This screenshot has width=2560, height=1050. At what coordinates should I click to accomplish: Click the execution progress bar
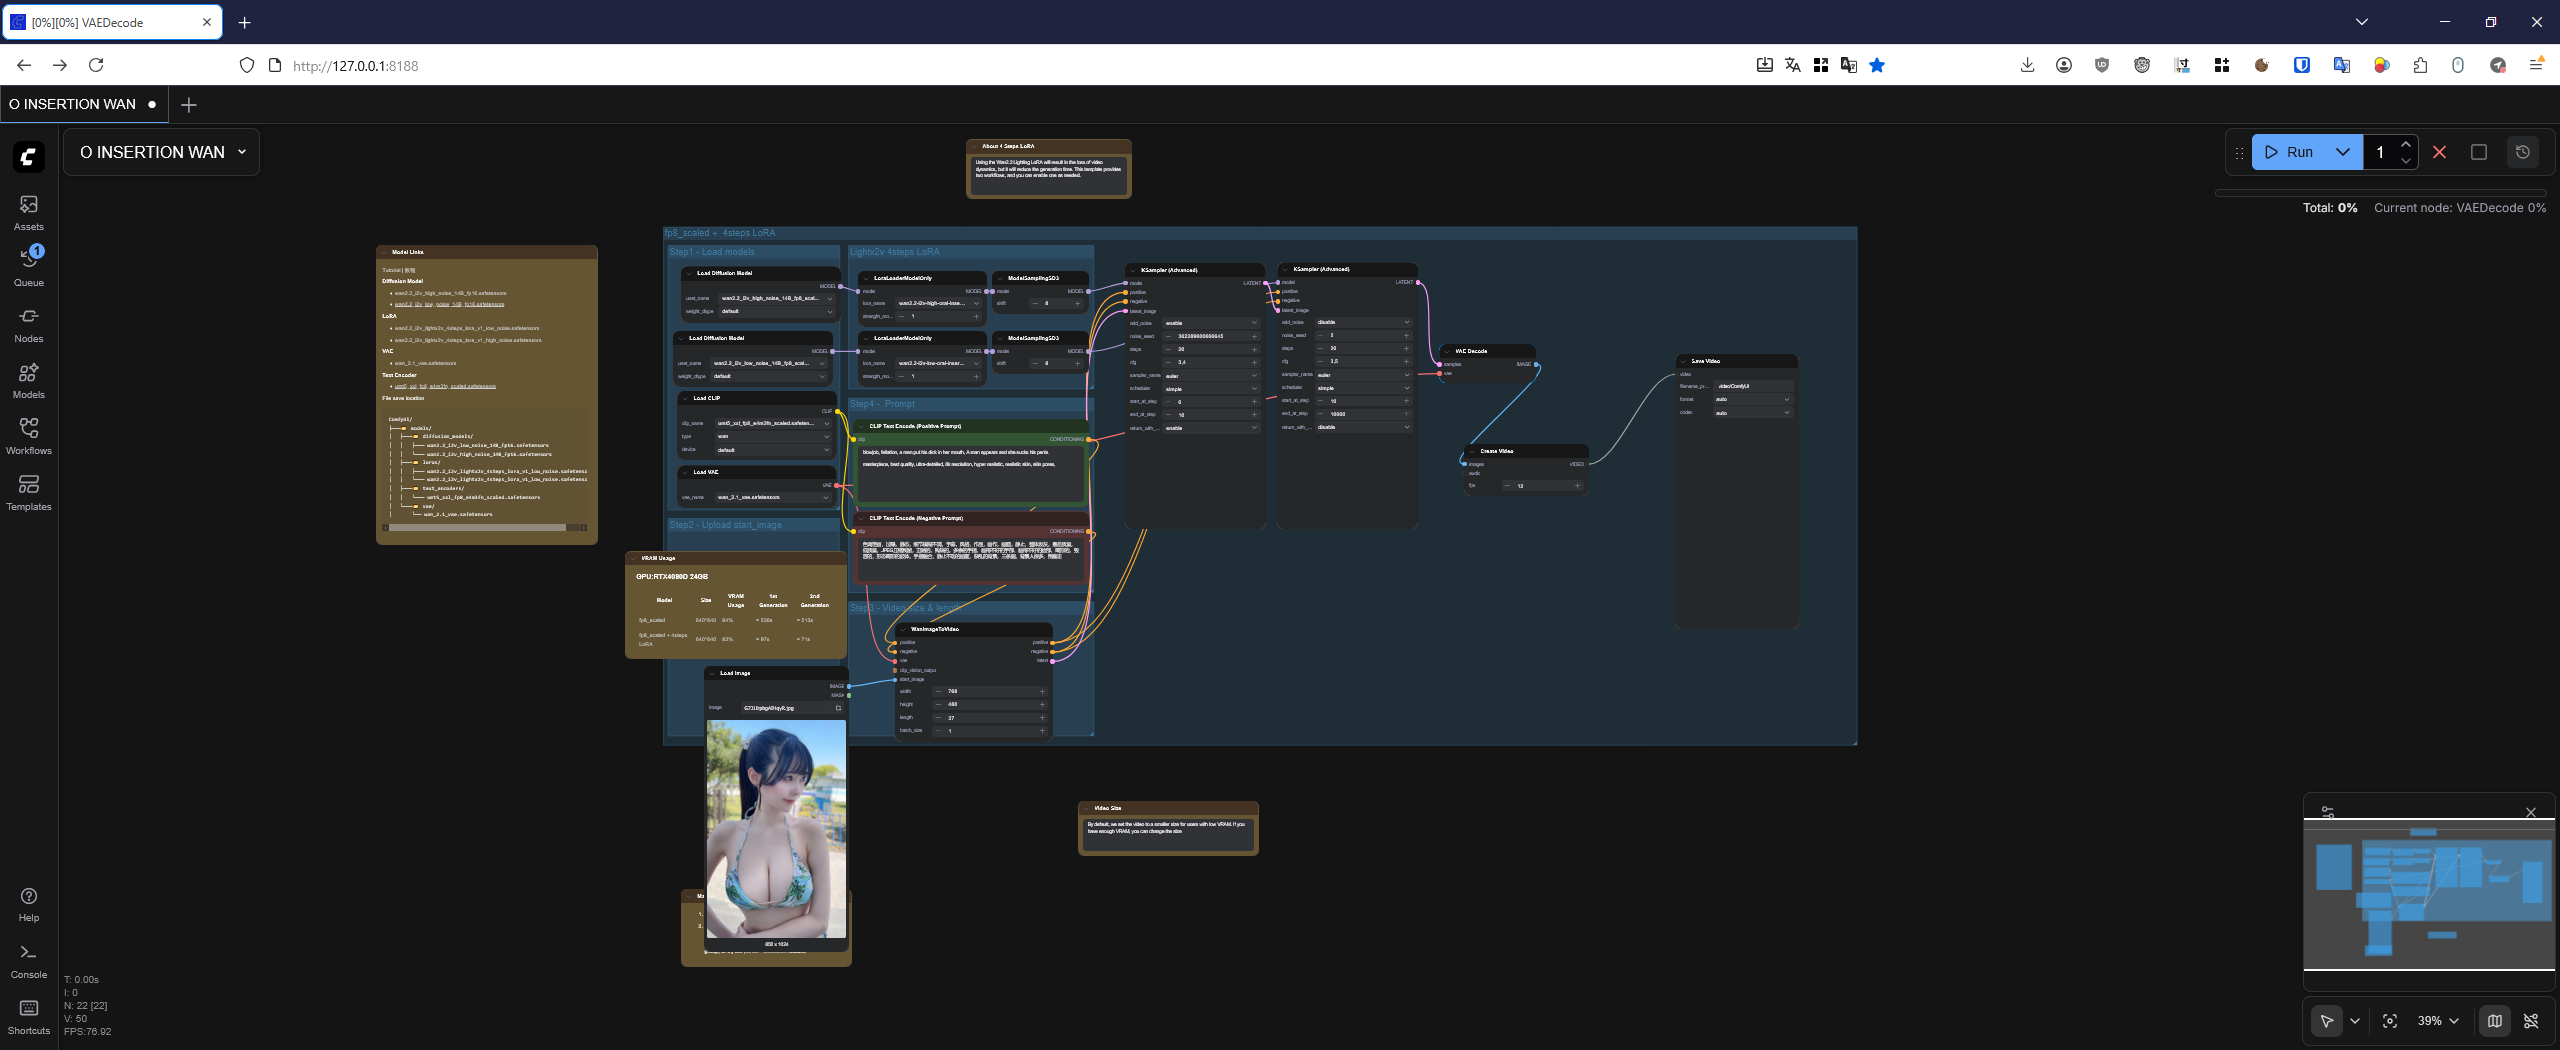(2380, 192)
